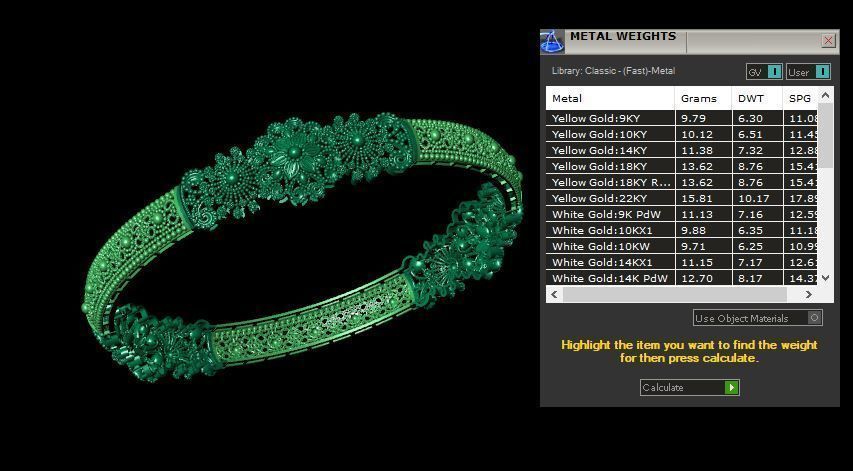The width and height of the screenshot is (853, 471).
Task: Select the Yellow Gold:18KY row
Action: (x=682, y=166)
